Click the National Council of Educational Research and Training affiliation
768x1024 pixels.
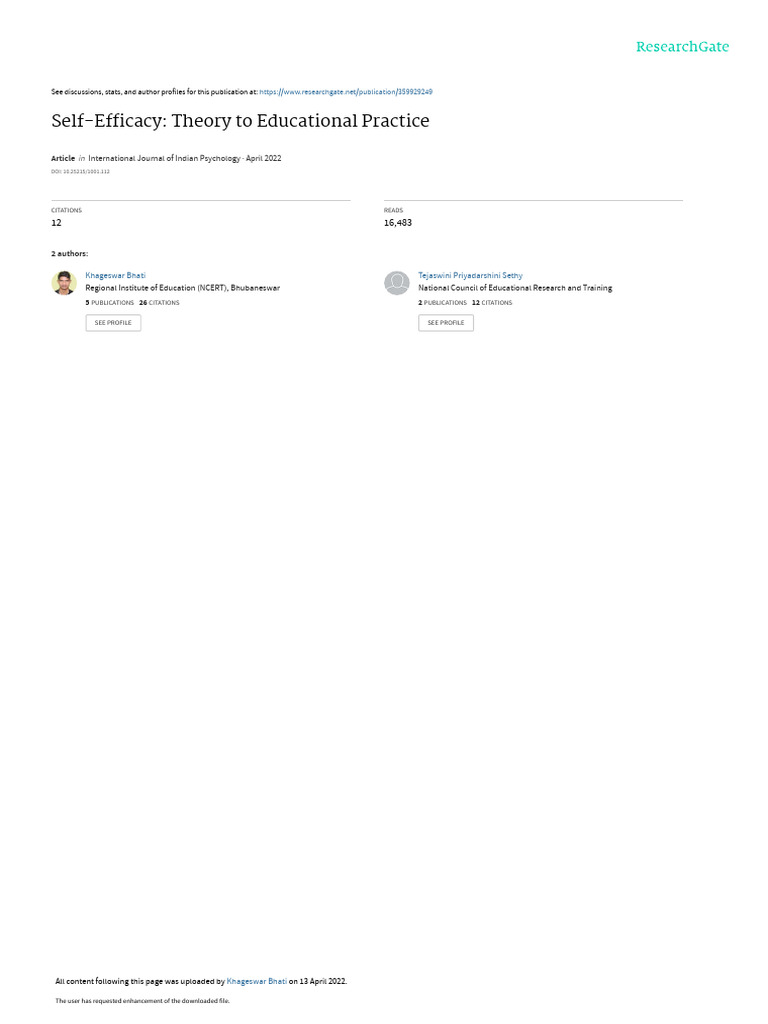515,288
